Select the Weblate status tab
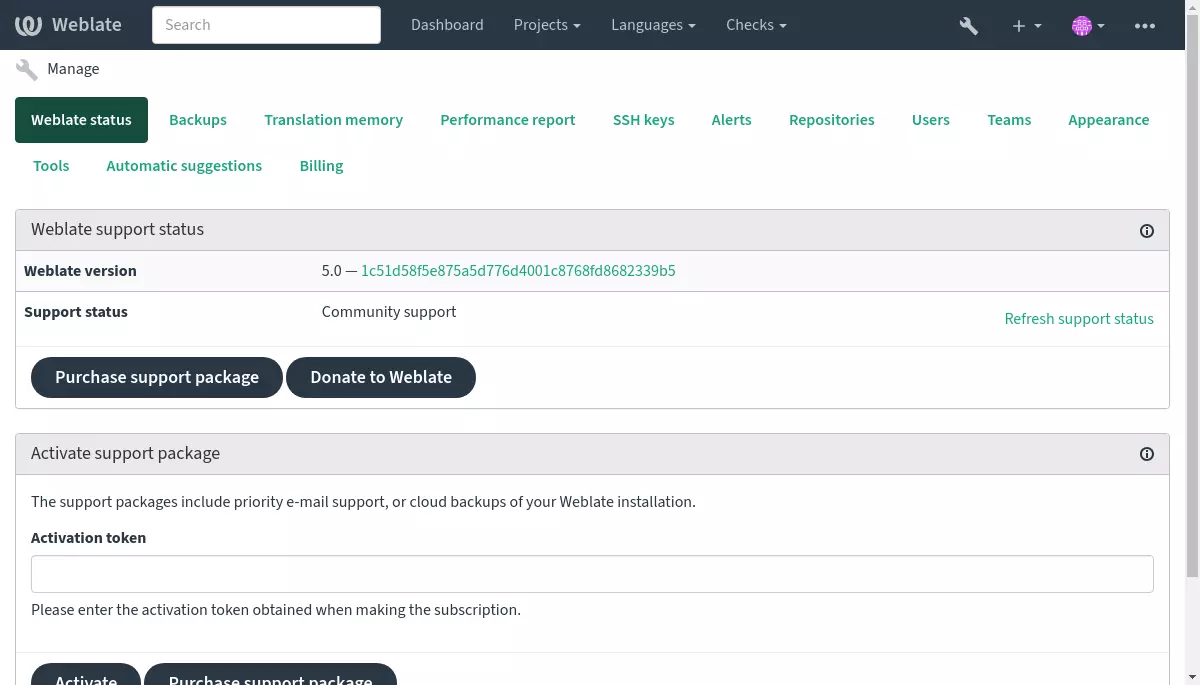Image resolution: width=1200 pixels, height=685 pixels. (x=81, y=120)
